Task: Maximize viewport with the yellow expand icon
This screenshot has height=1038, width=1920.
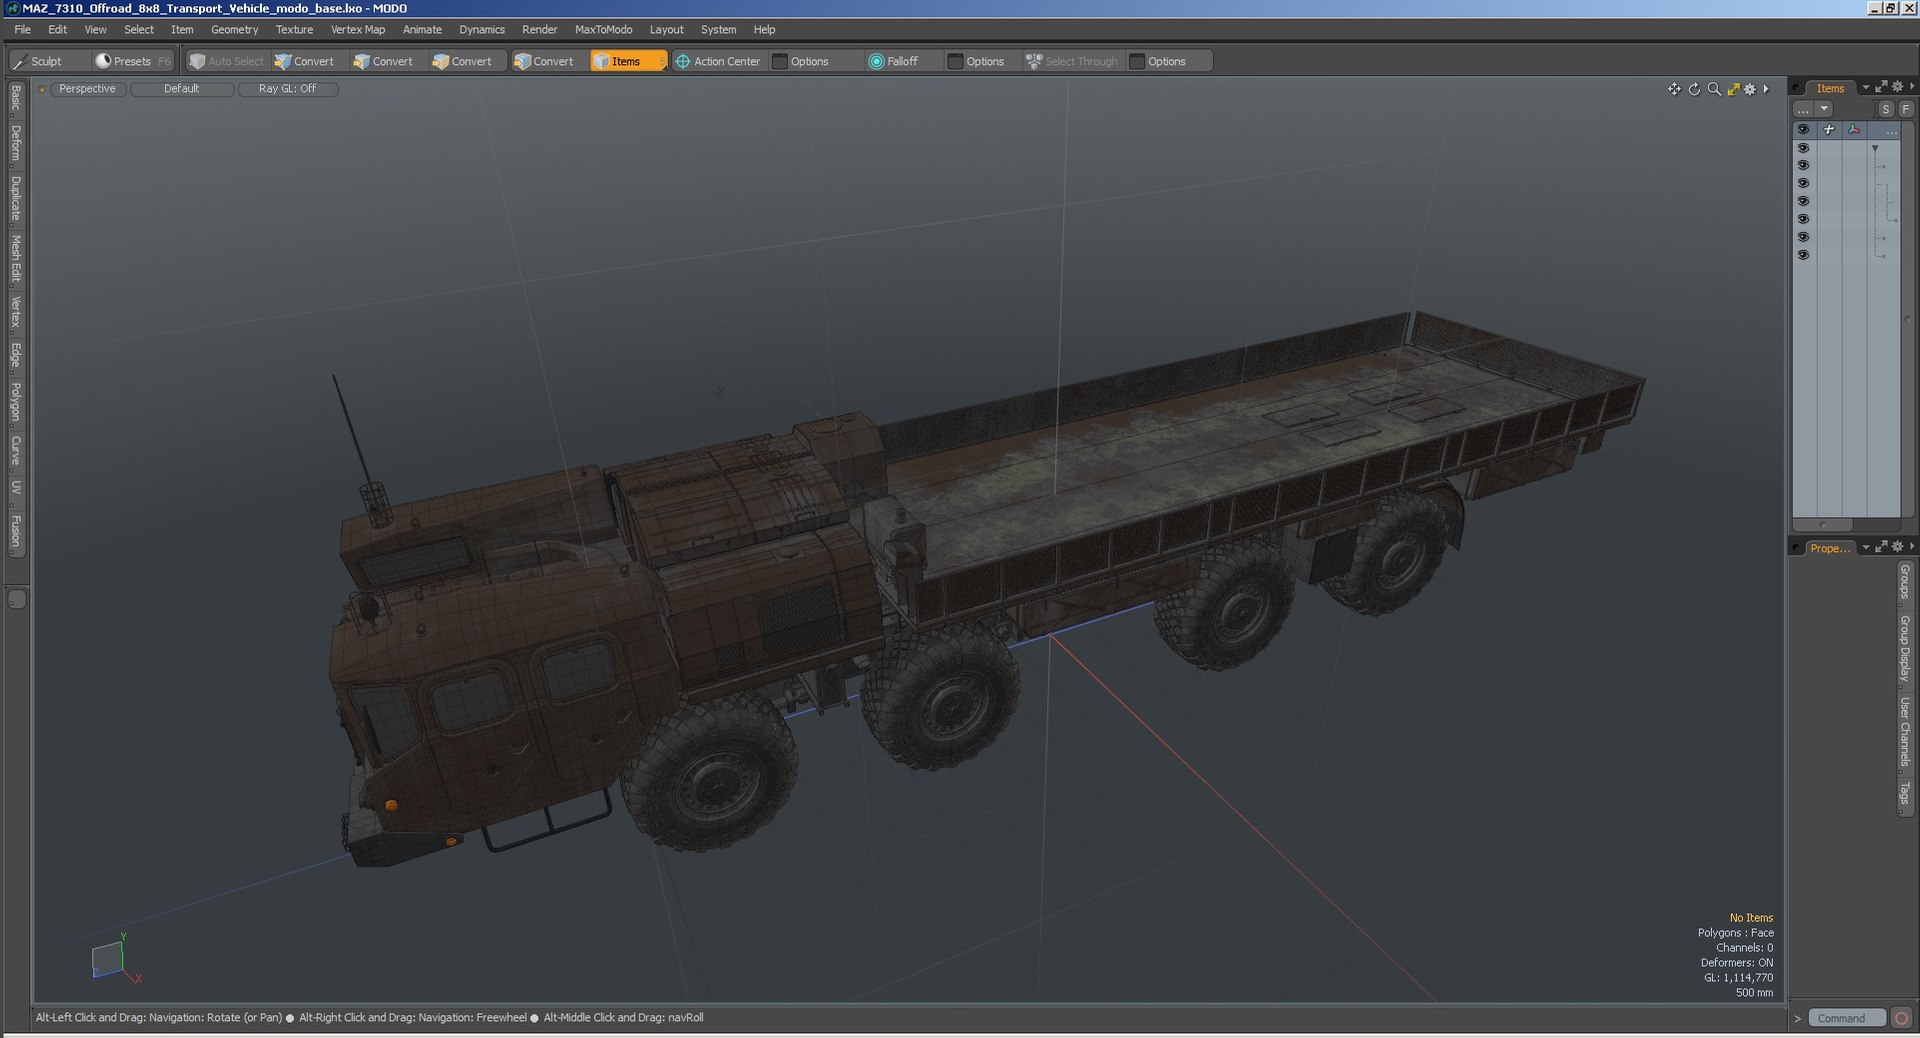Action: point(1733,89)
